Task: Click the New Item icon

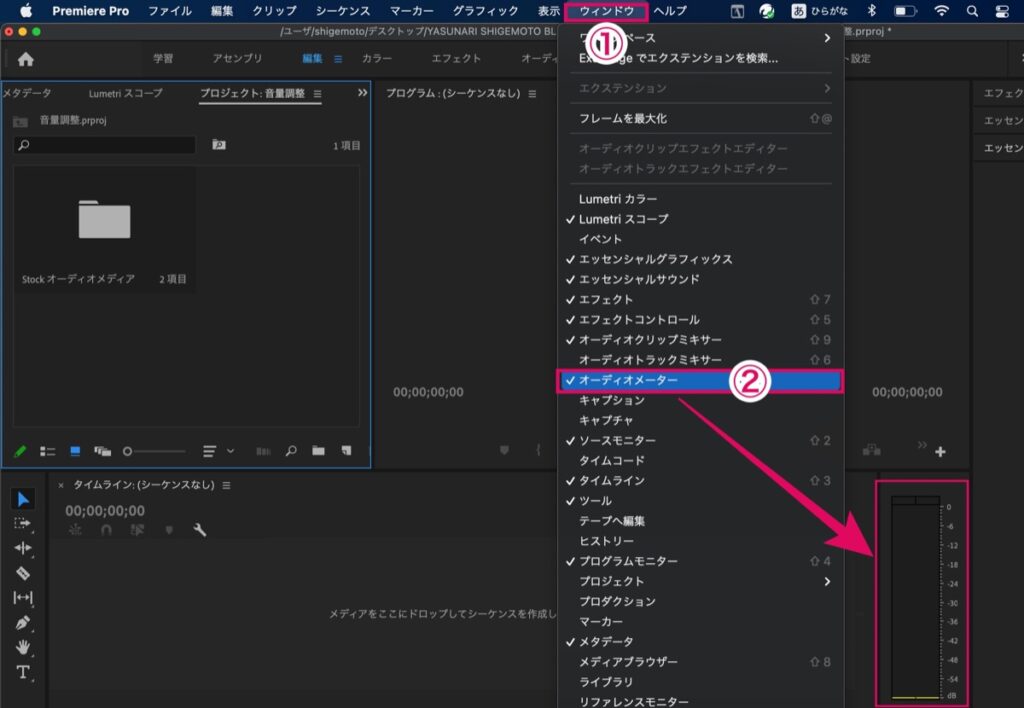Action: pos(346,451)
